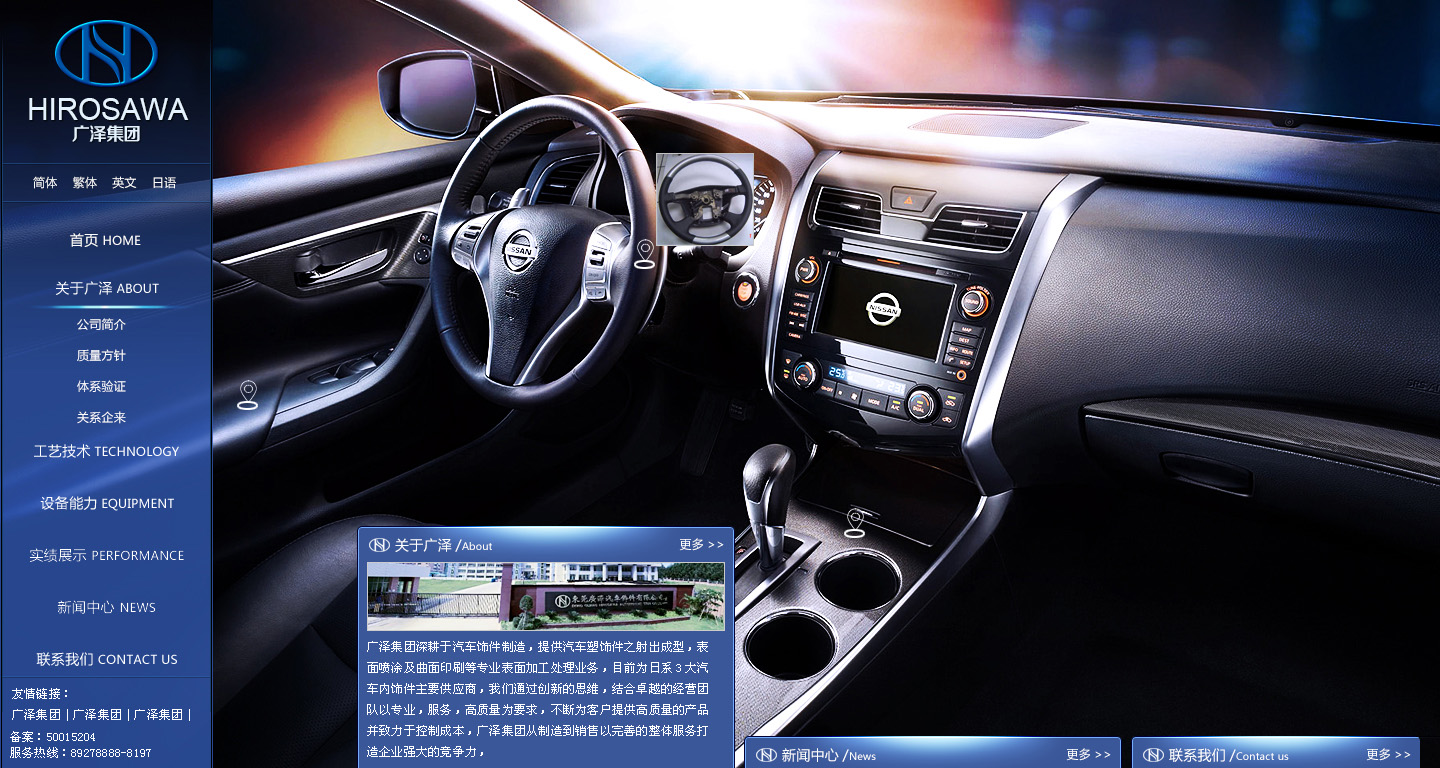Open 工艺技术 TECHNOLOGY section
The width and height of the screenshot is (1440, 768).
click(106, 451)
